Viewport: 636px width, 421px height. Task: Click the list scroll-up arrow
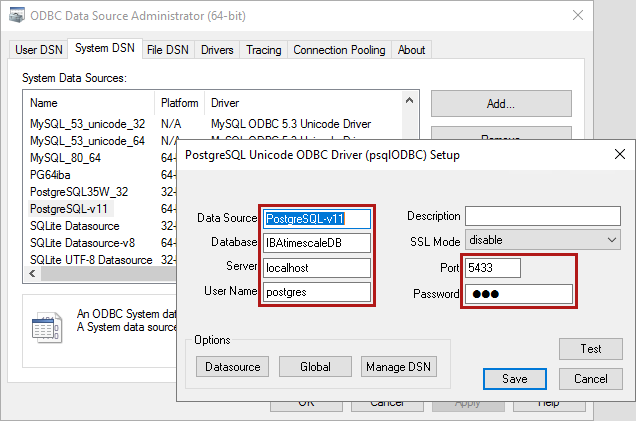pos(410,100)
